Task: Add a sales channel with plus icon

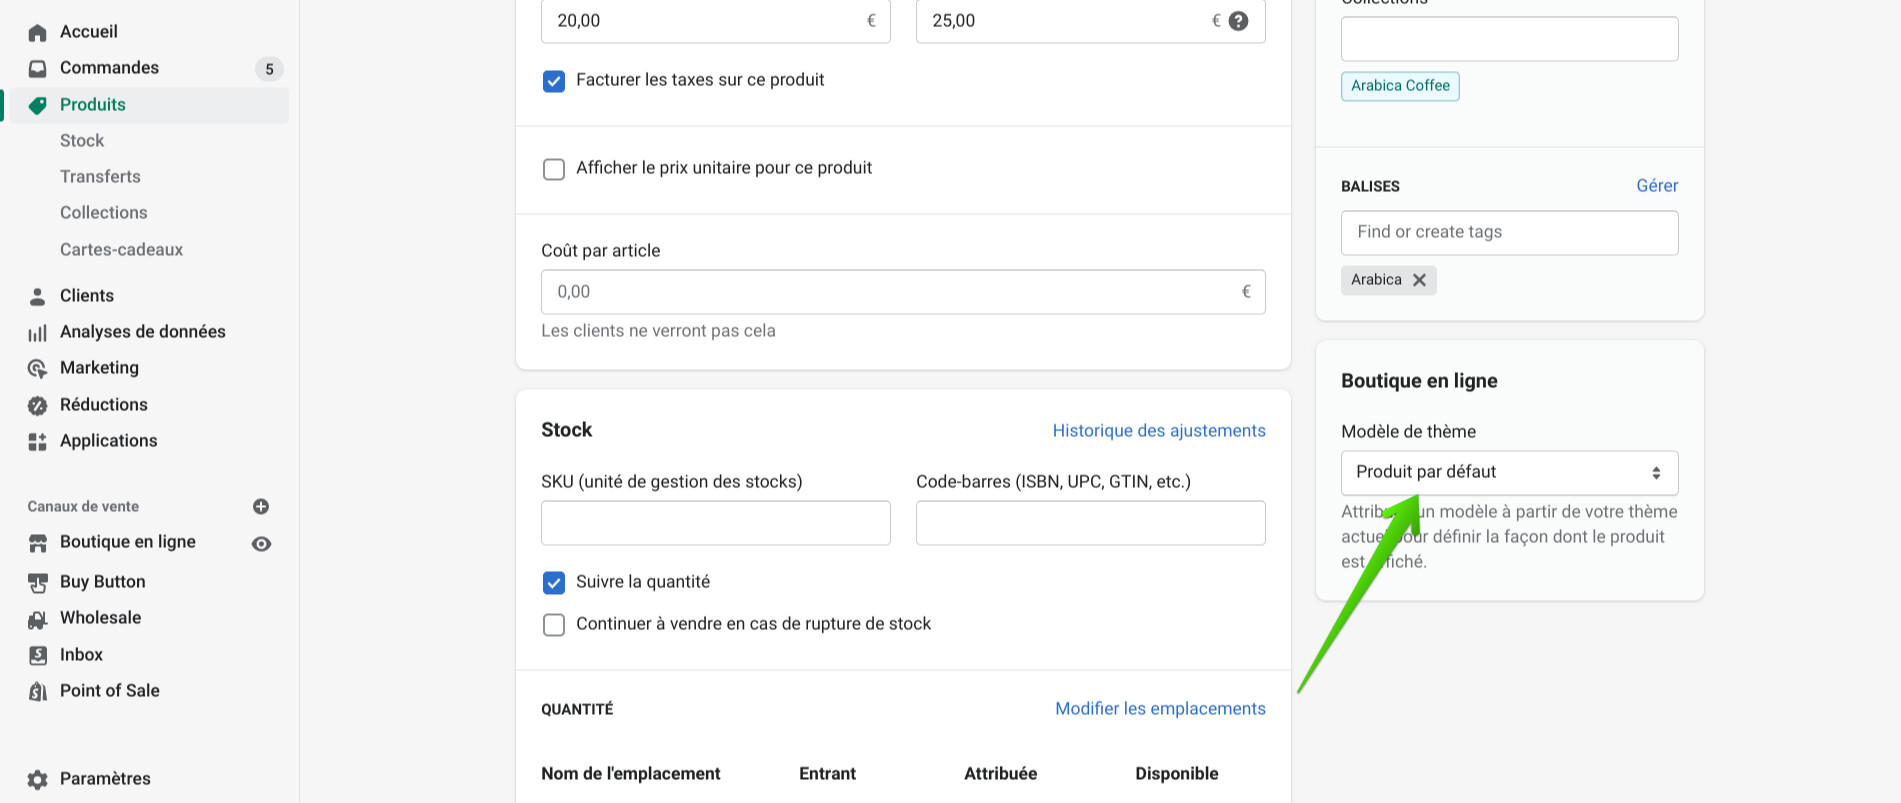Action: point(261,507)
